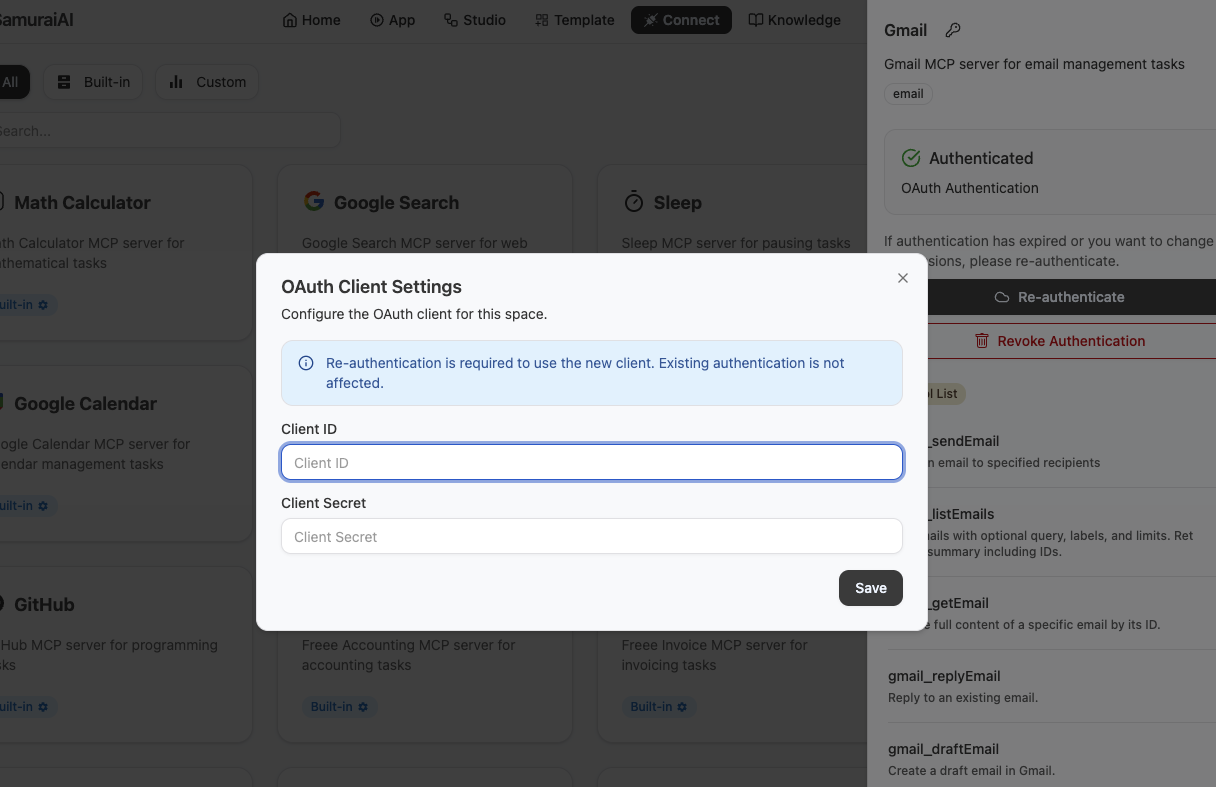This screenshot has width=1216, height=787.
Task: Click the Freee Invoice description text
Action: coord(715,655)
